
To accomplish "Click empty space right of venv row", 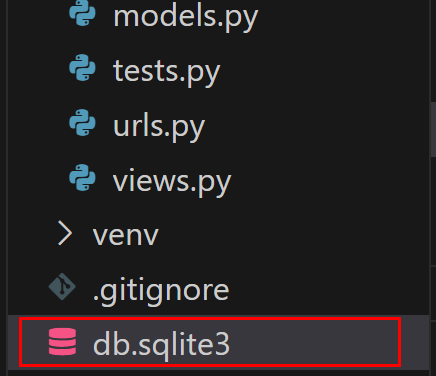I will [293, 233].
